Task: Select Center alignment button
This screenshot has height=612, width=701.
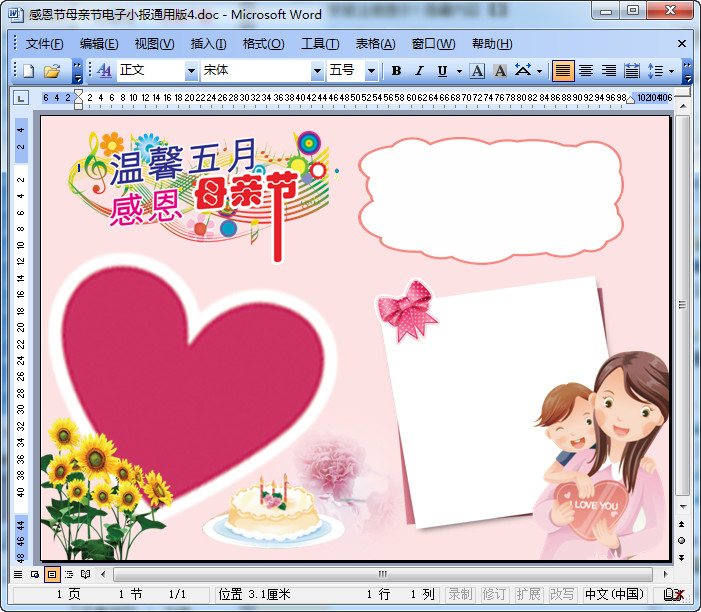Action: (x=586, y=71)
